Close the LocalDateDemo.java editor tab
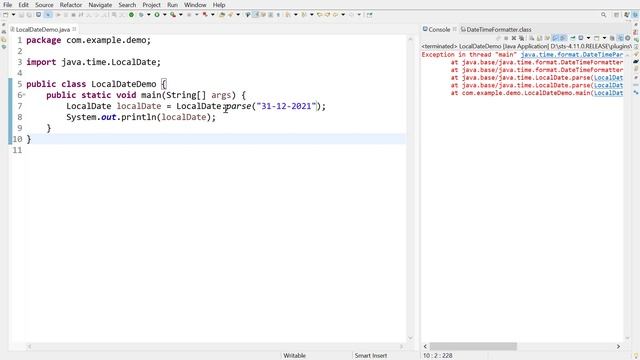Screen dimensions: 640x360 74,29
